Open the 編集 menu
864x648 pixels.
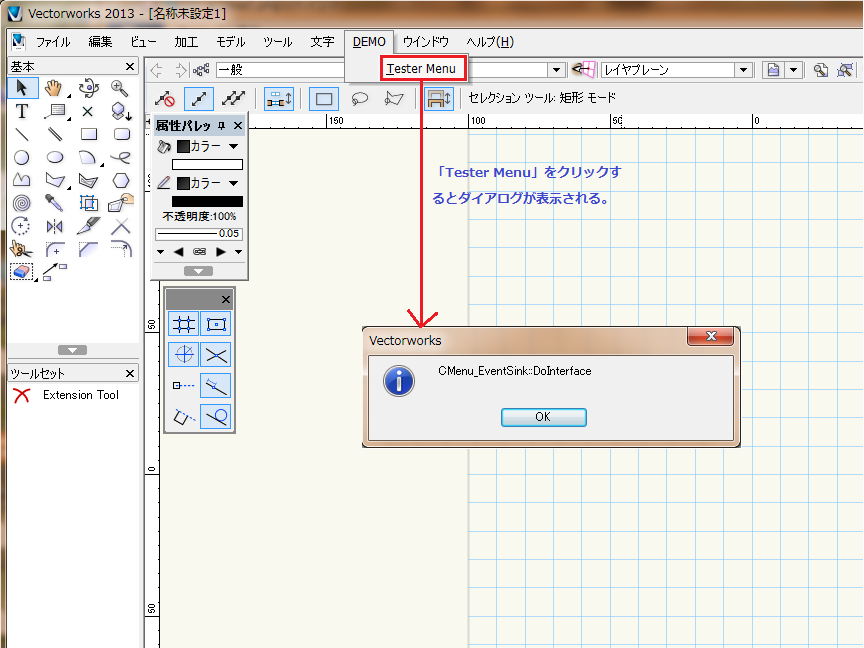click(x=100, y=42)
